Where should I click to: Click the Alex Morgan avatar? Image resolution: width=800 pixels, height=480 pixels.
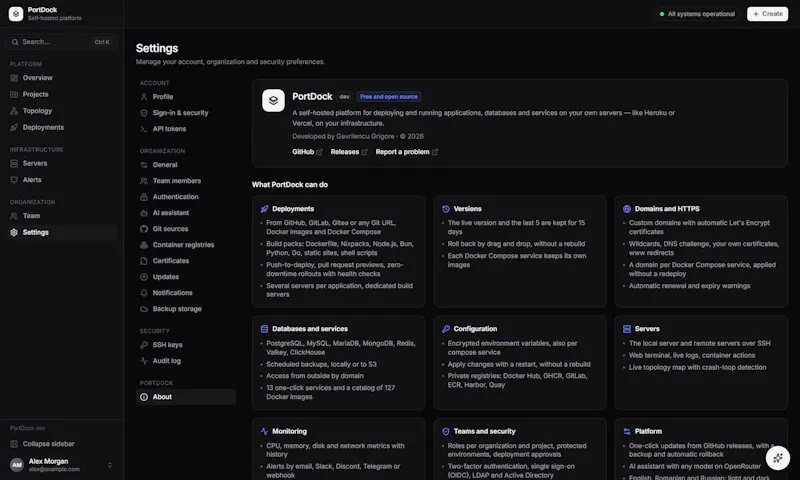[17, 465]
